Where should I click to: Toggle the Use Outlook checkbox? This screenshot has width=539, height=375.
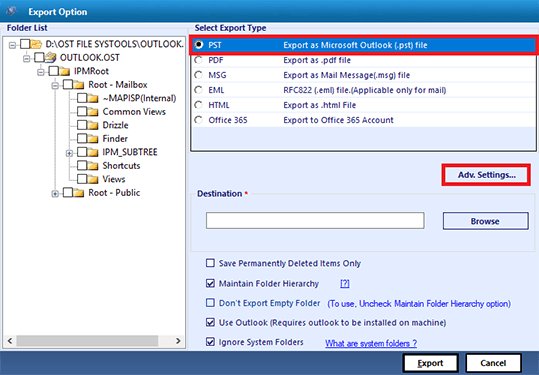click(210, 322)
